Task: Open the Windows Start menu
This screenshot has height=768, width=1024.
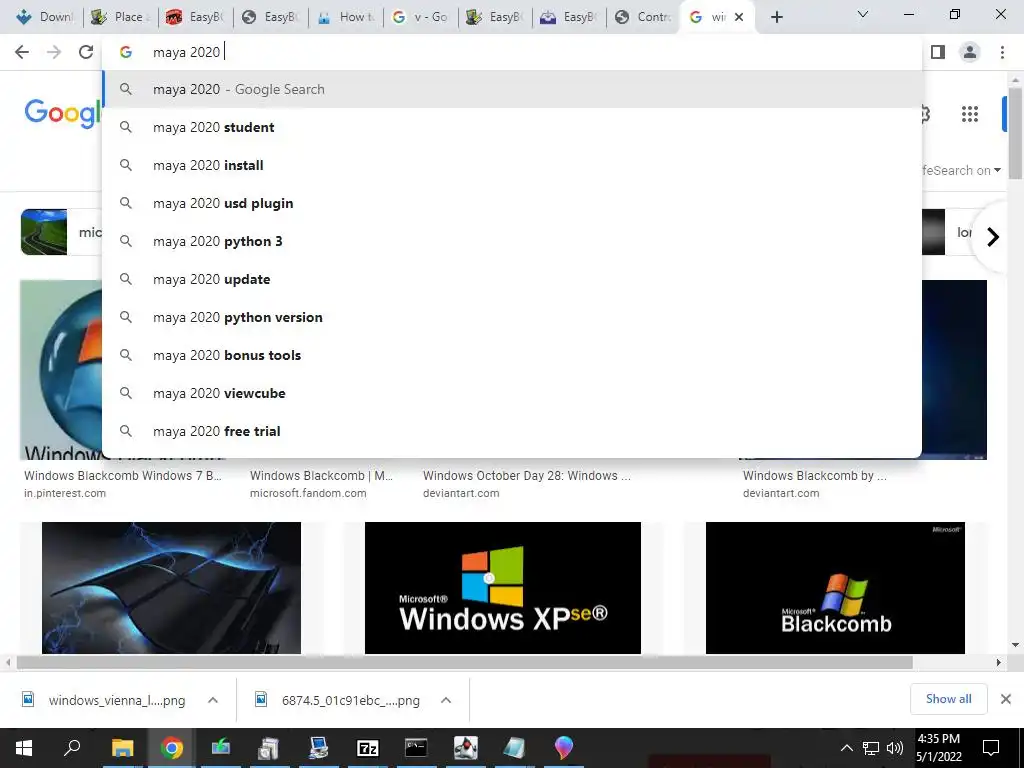Action: (24, 748)
